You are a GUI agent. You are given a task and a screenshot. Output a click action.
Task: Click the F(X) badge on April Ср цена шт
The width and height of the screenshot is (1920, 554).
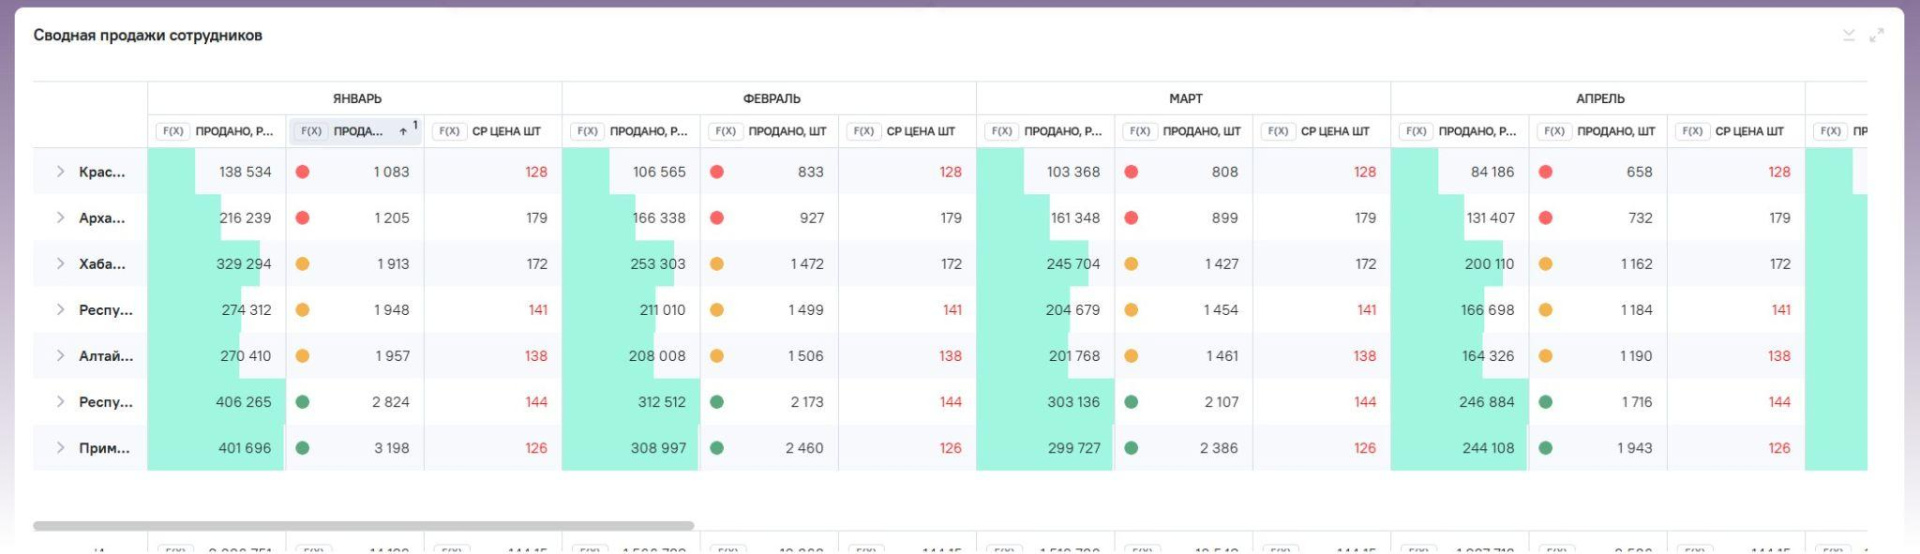1692,131
